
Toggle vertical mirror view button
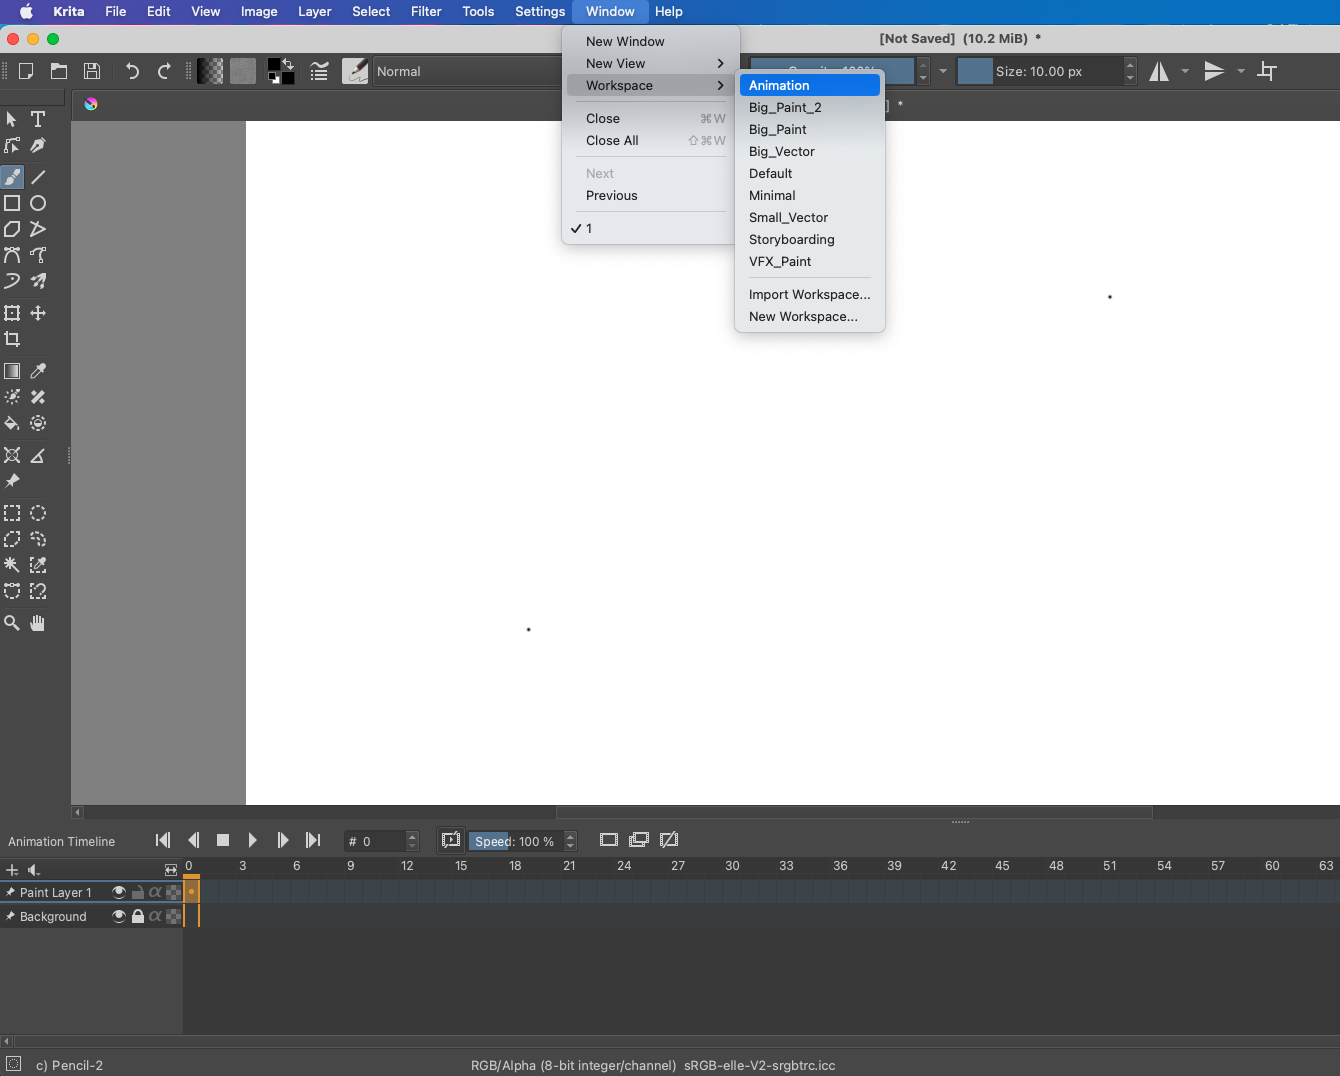1214,71
